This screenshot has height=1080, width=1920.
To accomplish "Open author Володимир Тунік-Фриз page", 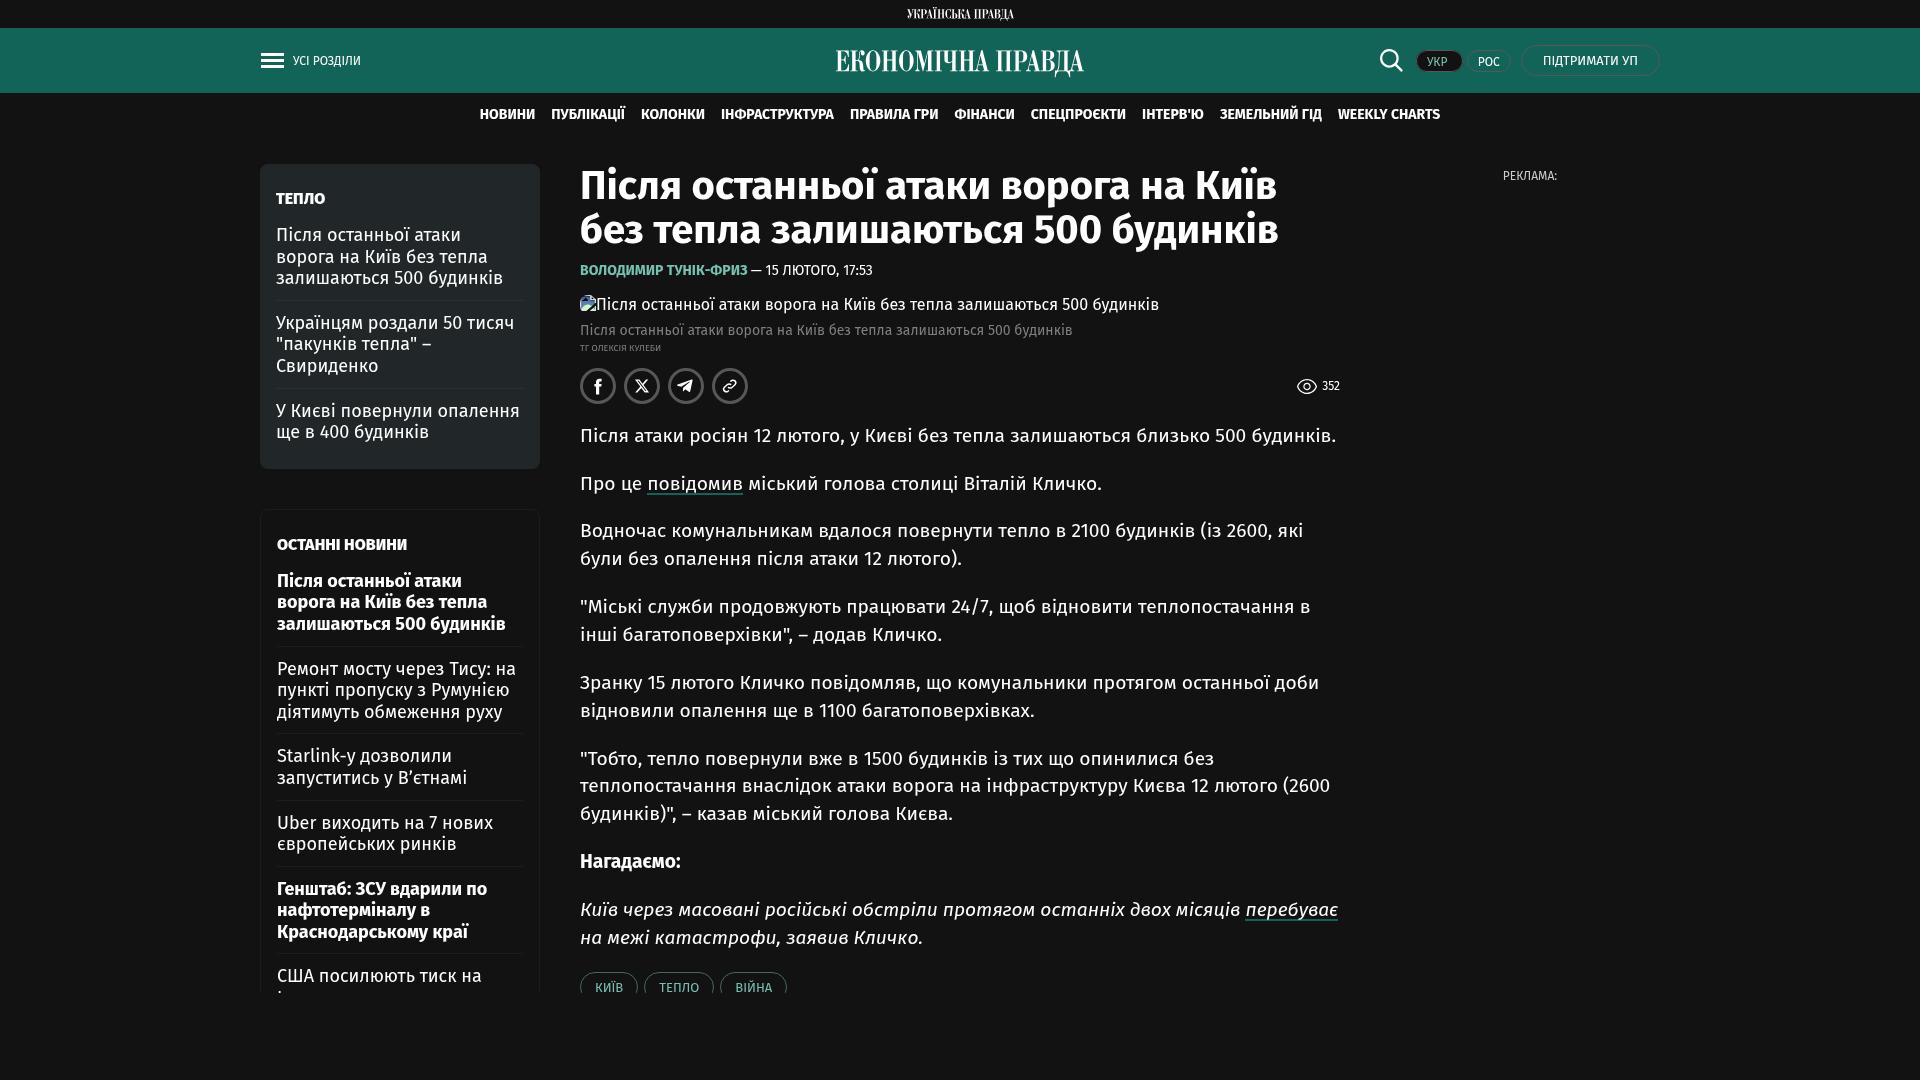I will 663,271.
